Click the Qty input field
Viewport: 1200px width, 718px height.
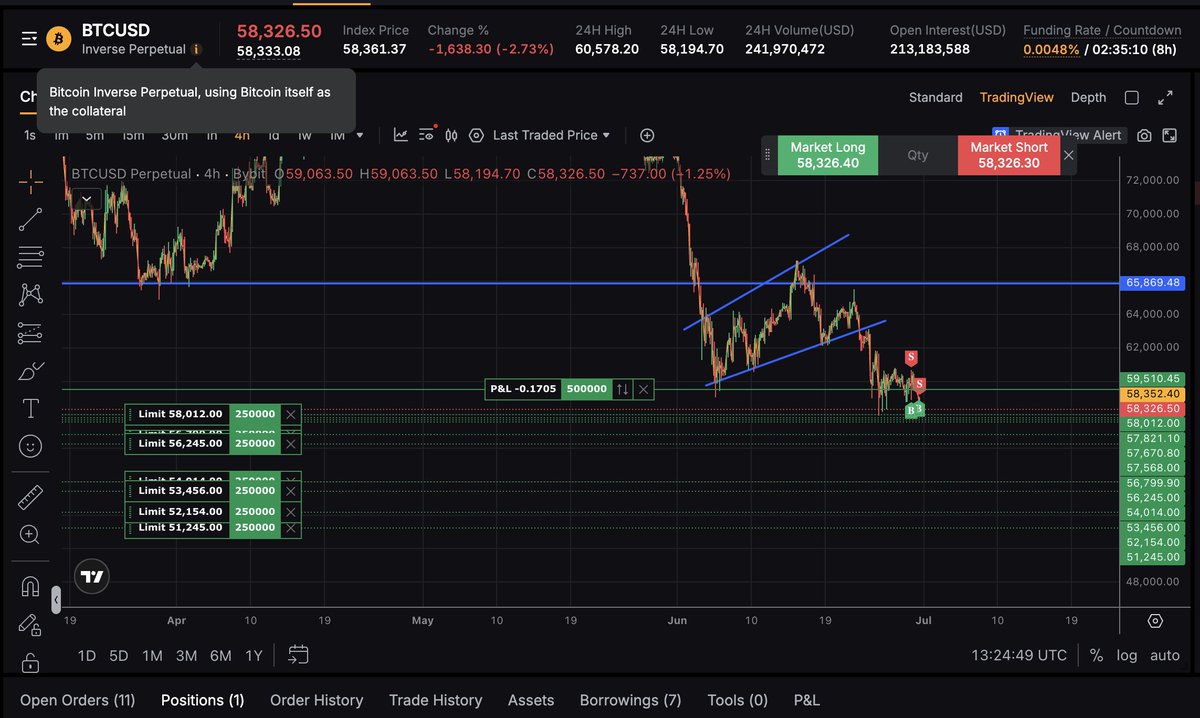point(918,155)
